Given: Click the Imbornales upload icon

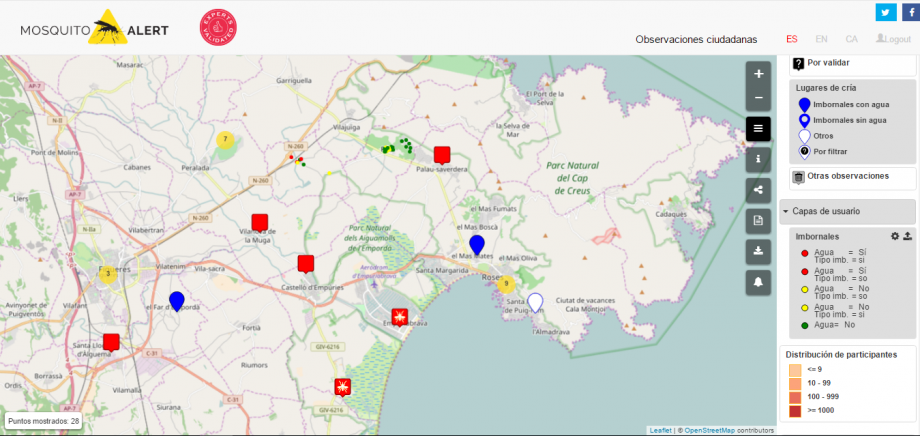Looking at the screenshot, I should tap(907, 236).
